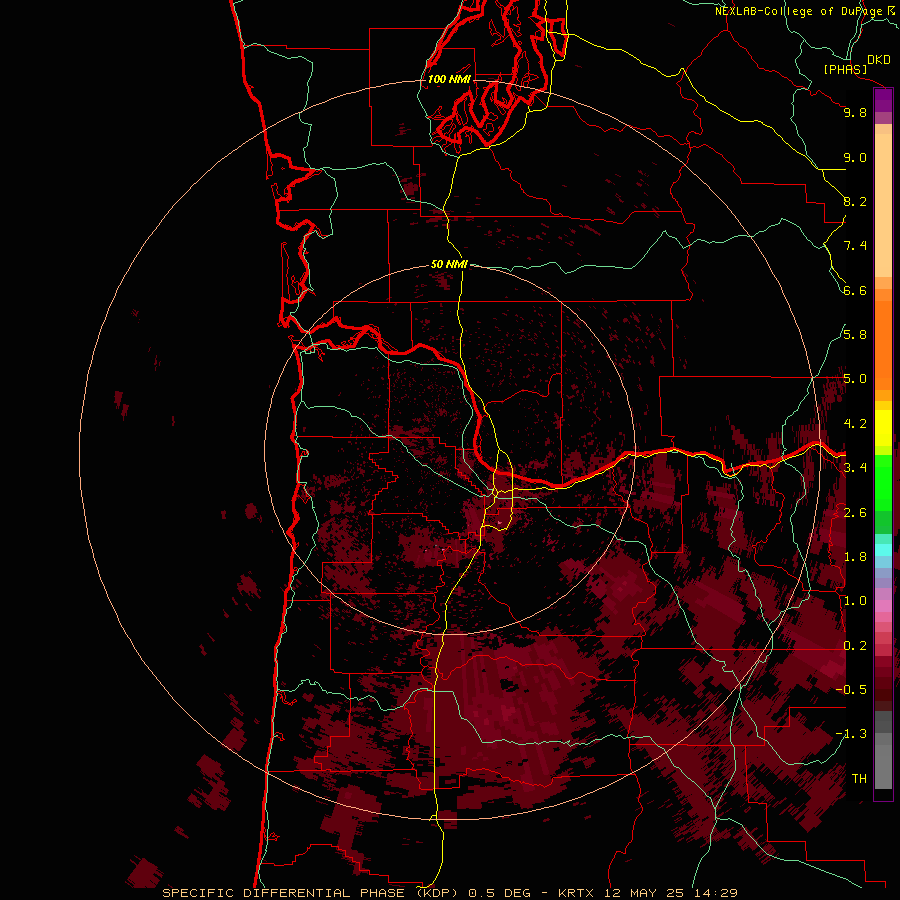Click the 5.8 value on the color scale
The width and height of the screenshot is (900, 900).
[855, 335]
